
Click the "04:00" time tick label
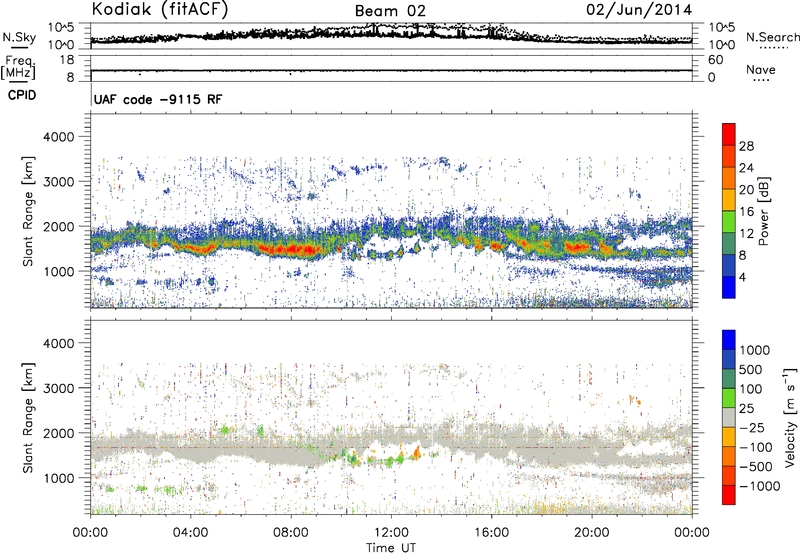coord(190,533)
